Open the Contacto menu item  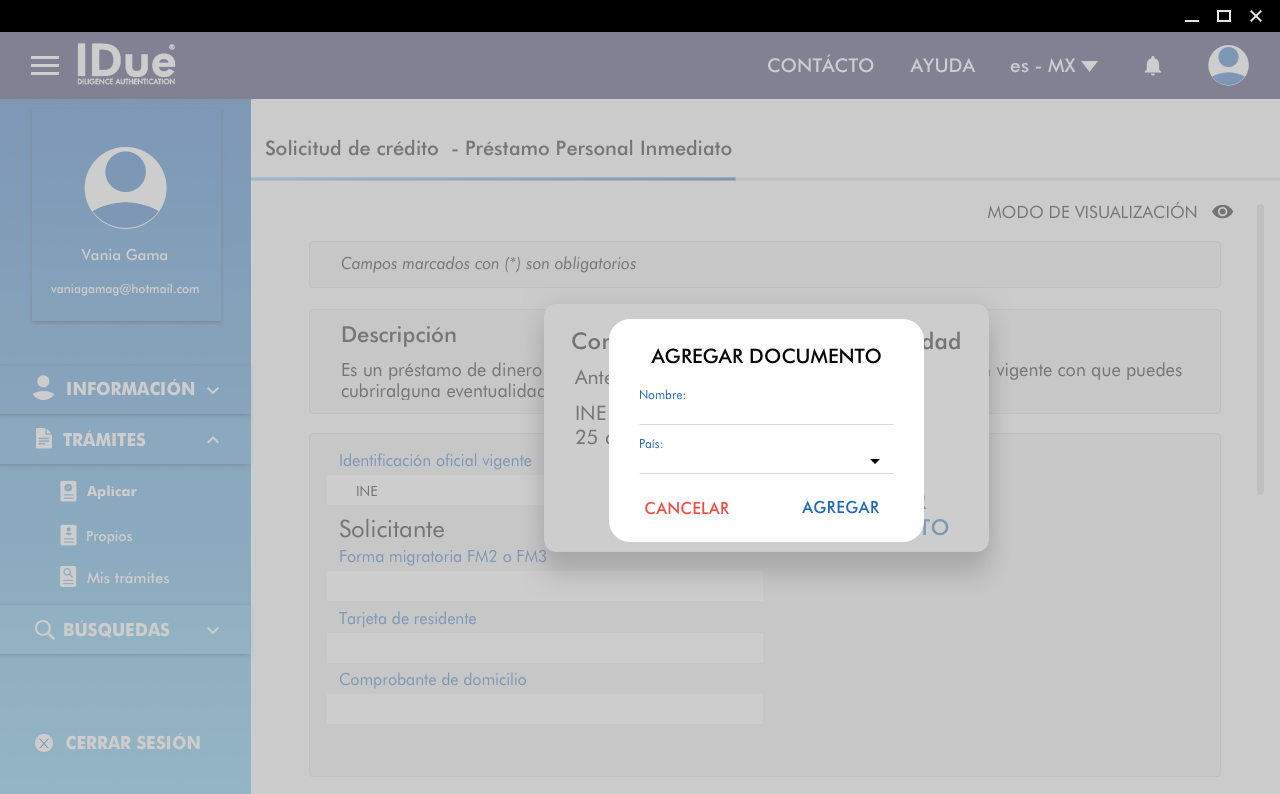coord(820,66)
